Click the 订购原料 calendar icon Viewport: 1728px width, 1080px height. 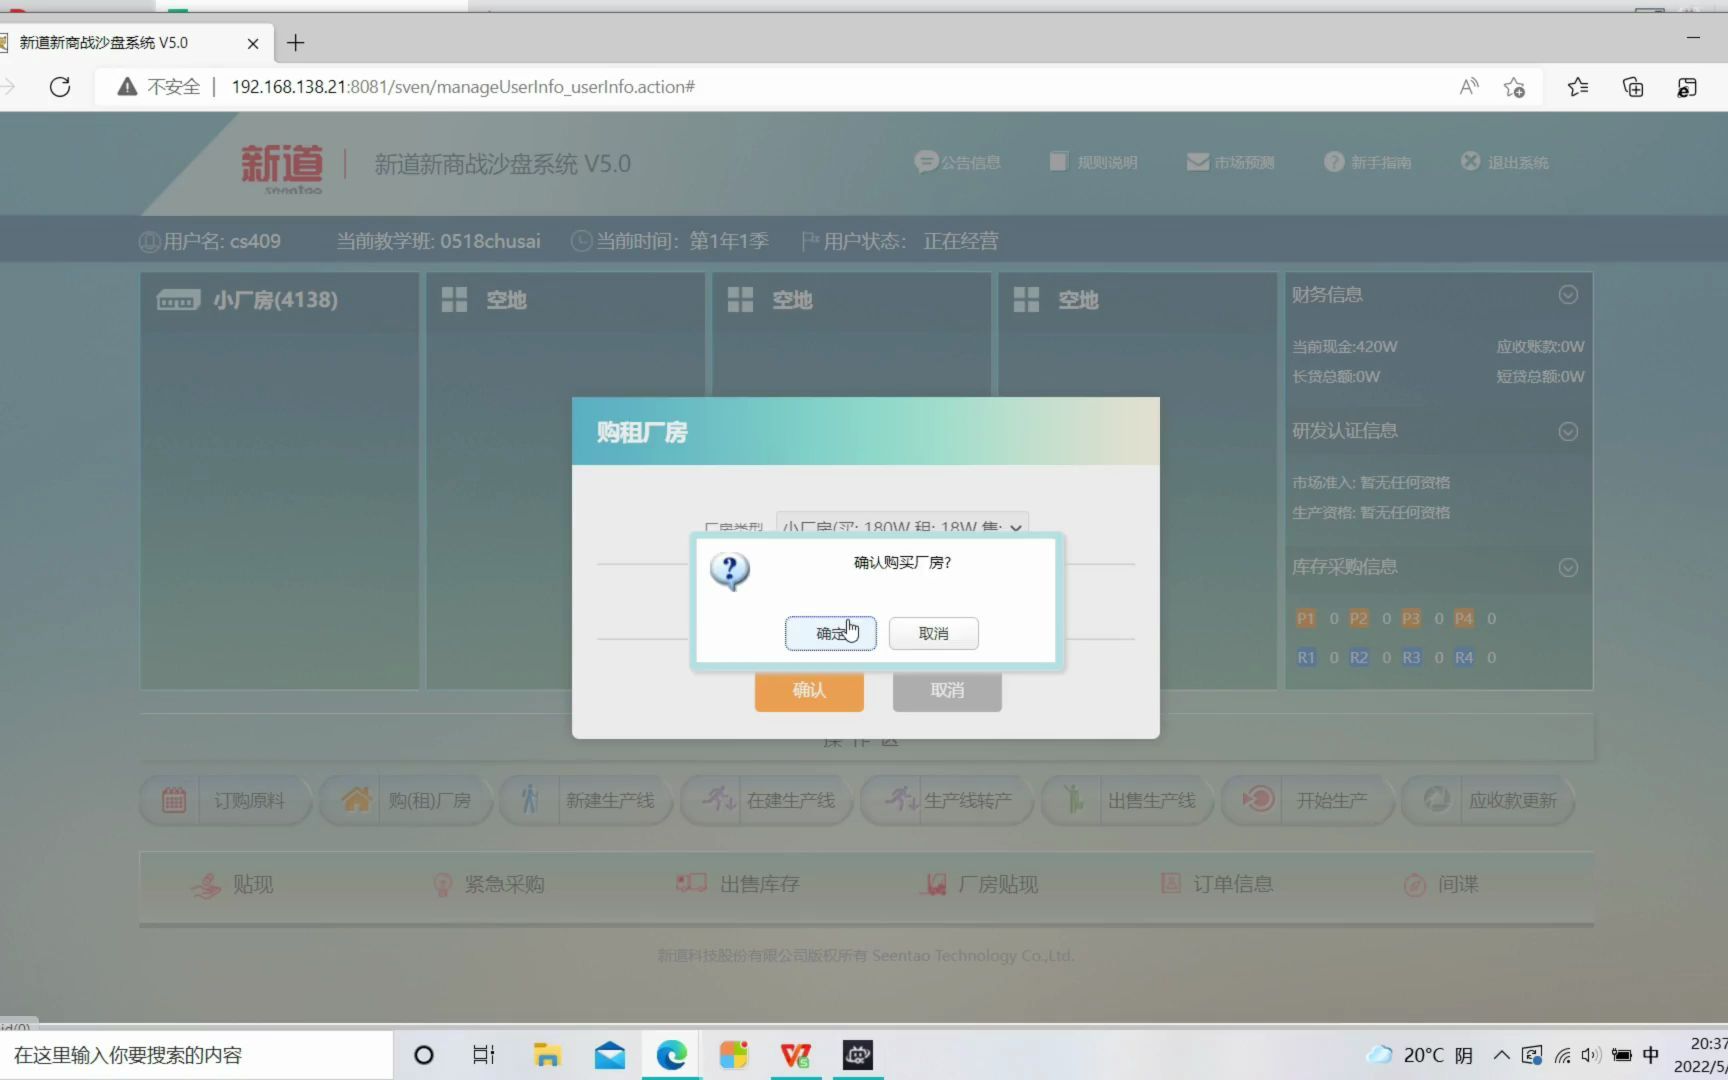pos(174,800)
